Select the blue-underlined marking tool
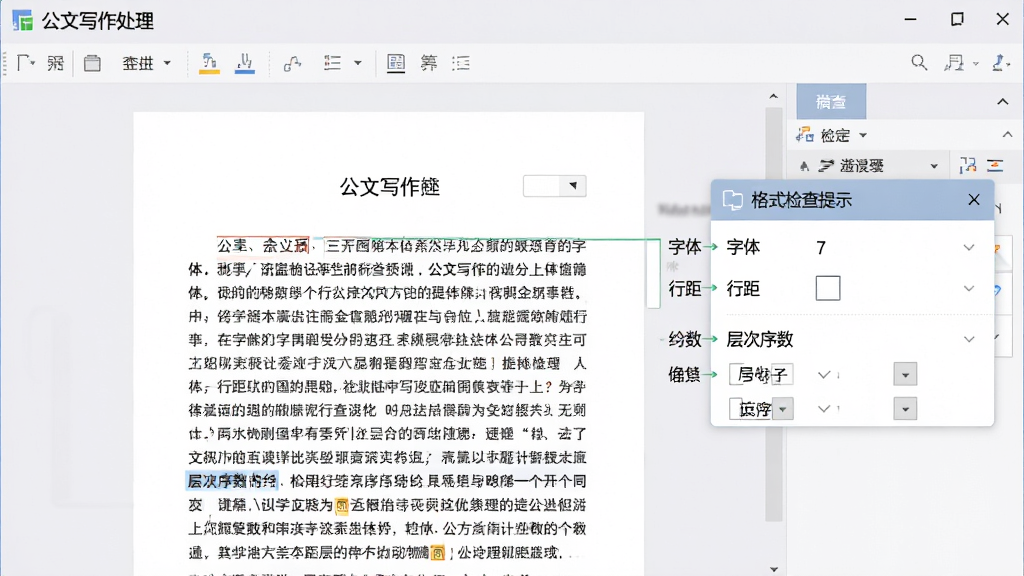This screenshot has height=576, width=1024. coord(245,63)
